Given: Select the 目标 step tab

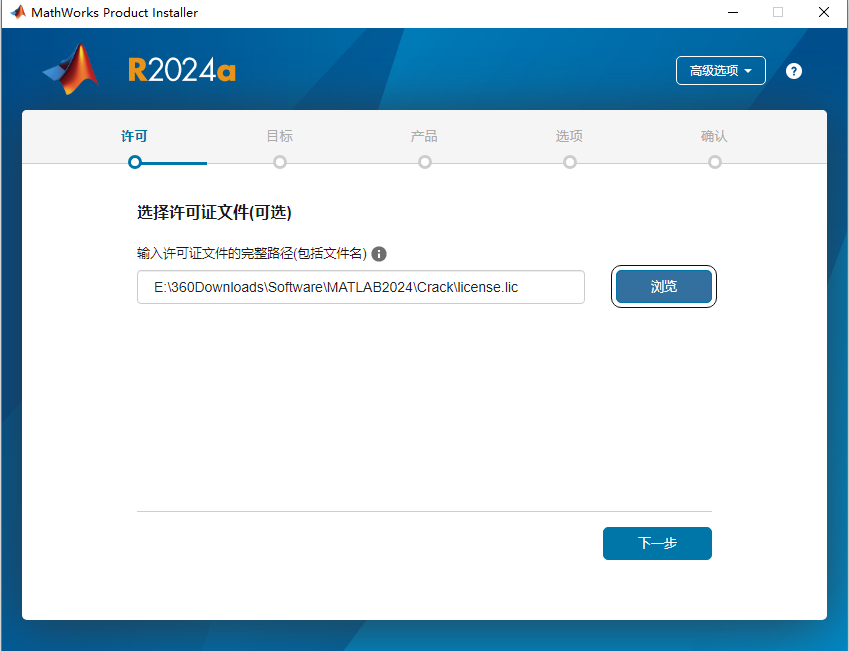Looking at the screenshot, I should 279,136.
